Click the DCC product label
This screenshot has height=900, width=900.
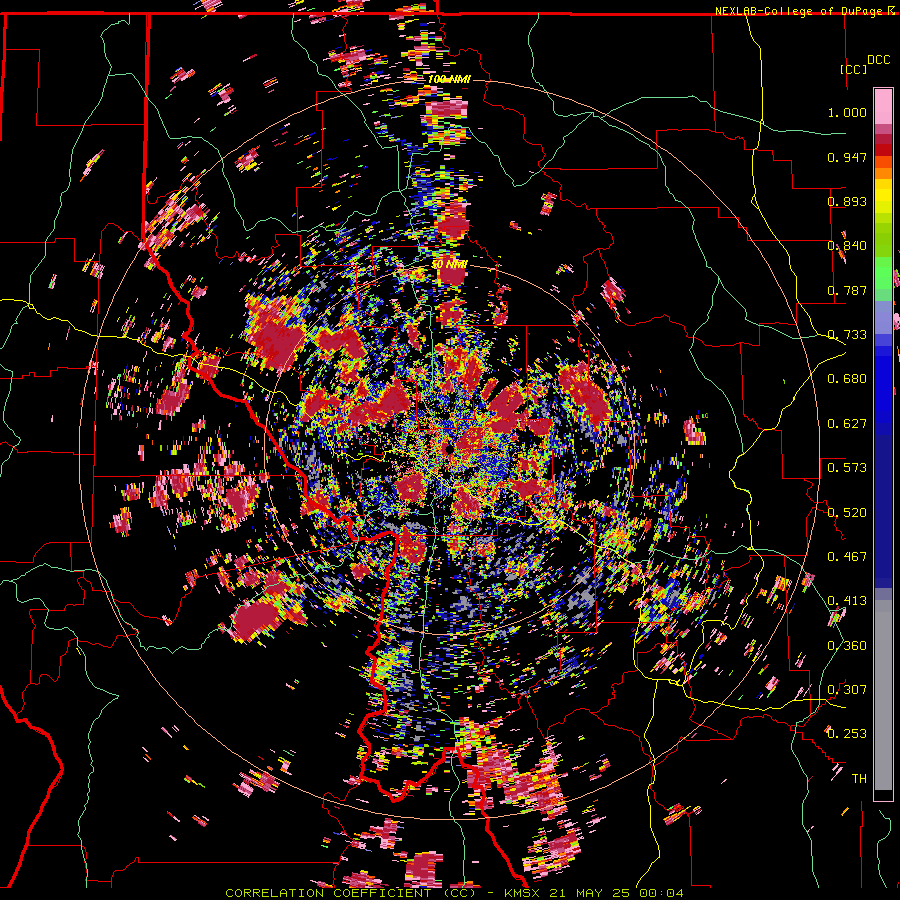click(879, 60)
